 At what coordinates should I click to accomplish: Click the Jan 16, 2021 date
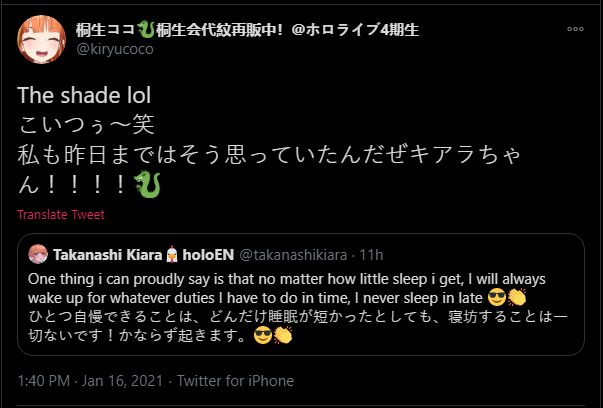(x=127, y=381)
